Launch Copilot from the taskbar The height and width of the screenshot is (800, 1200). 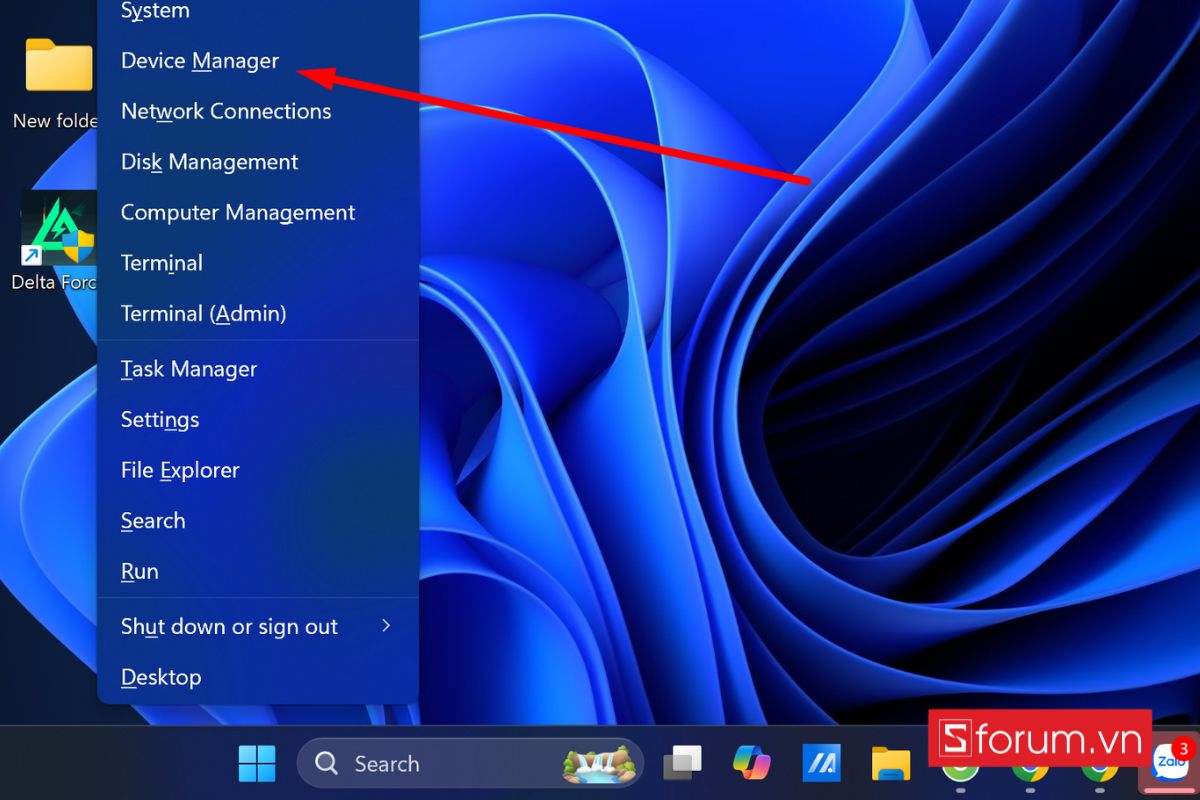tap(752, 764)
